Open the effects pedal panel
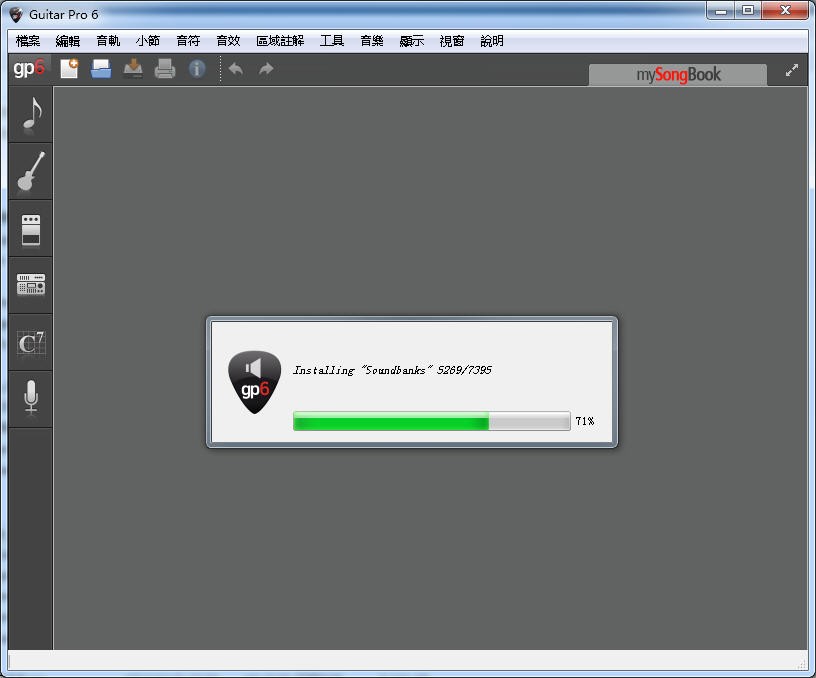Screen dimensions: 816x678 pos(31,229)
